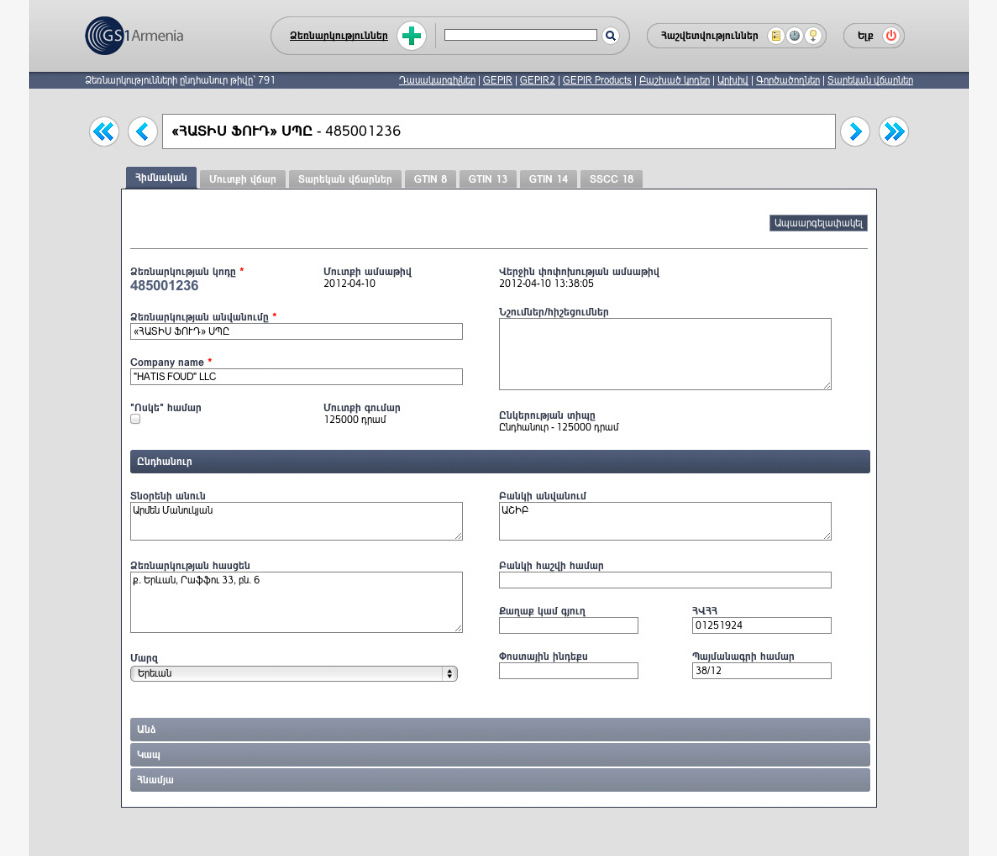The width and height of the screenshot is (997, 856).
Task: Switch to the GTIN 8 tab
Action: click(x=430, y=179)
